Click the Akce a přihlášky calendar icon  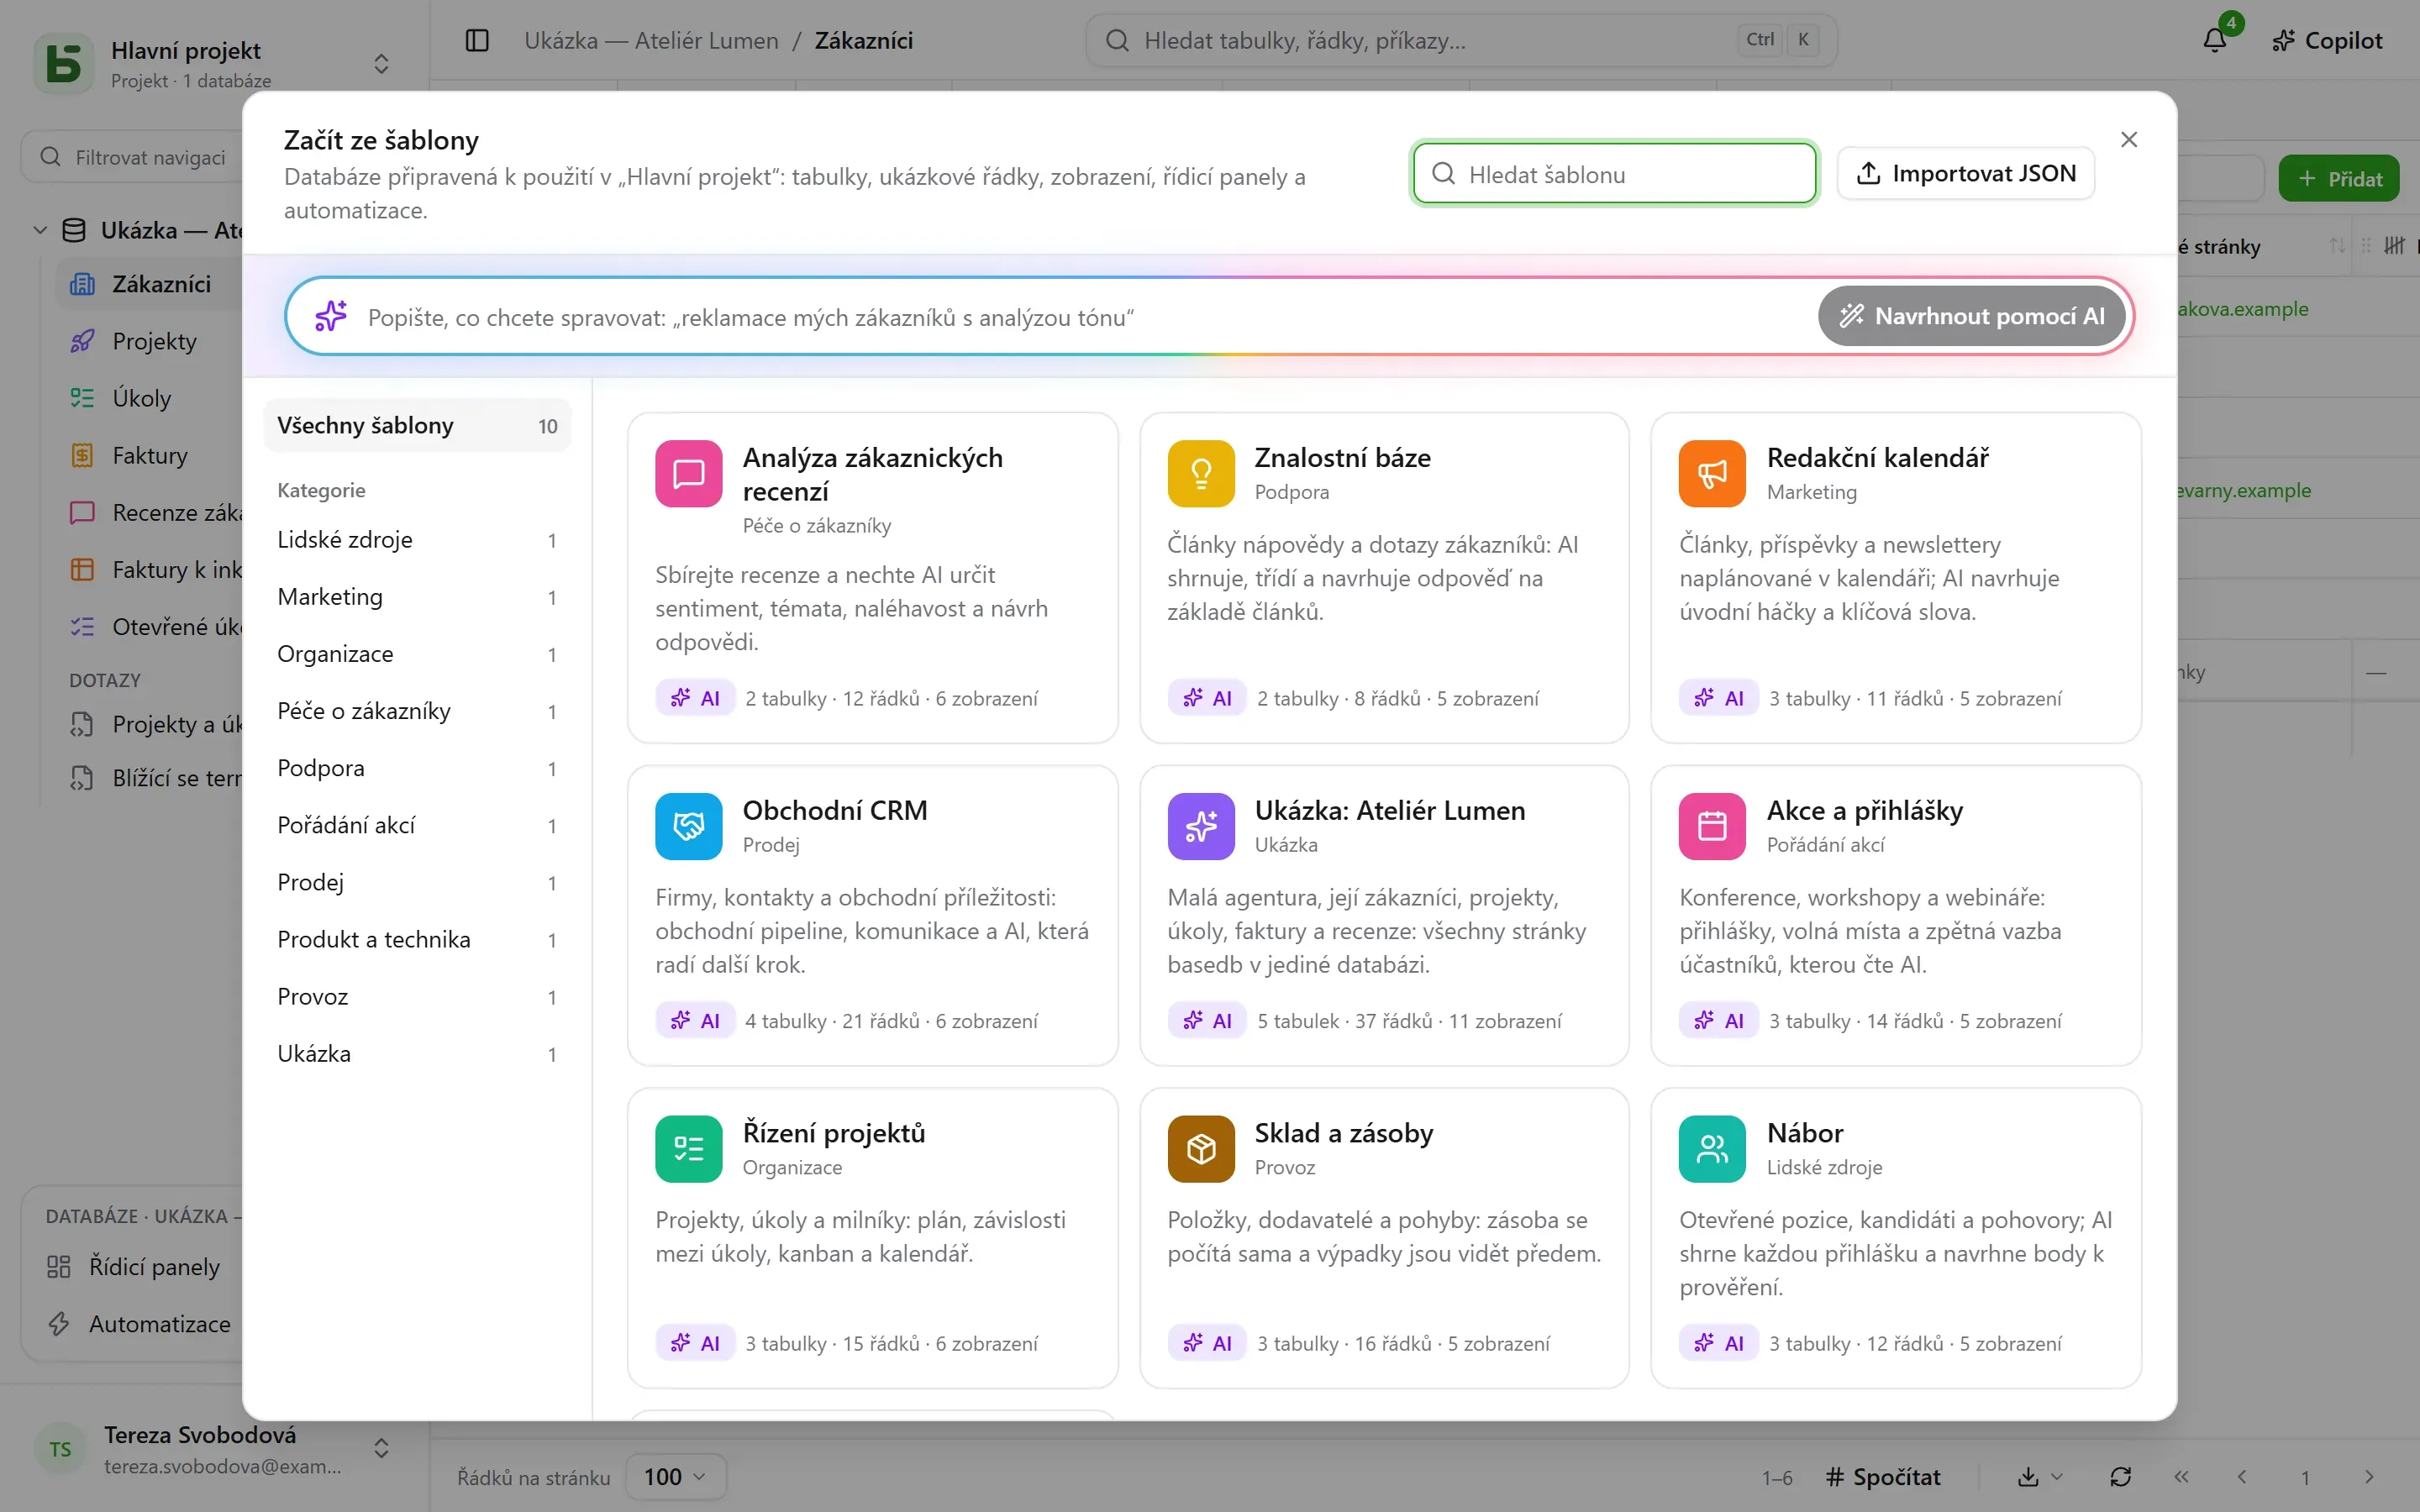(x=1712, y=826)
